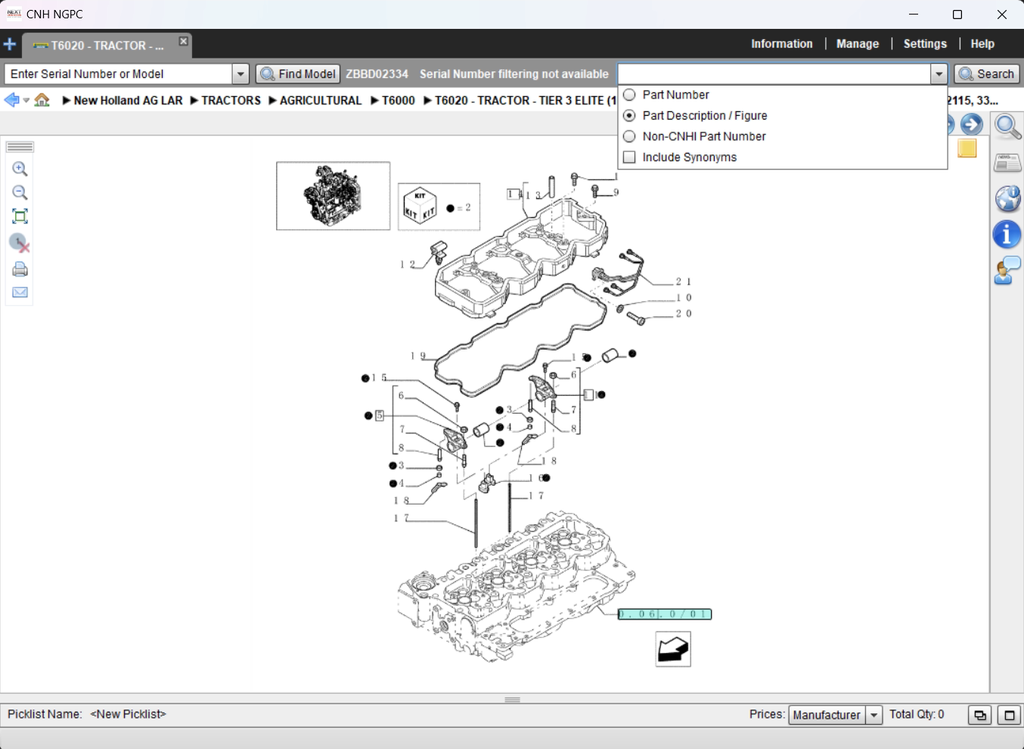Focus the parts search text field
Image resolution: width=1024 pixels, height=749 pixels.
point(774,74)
